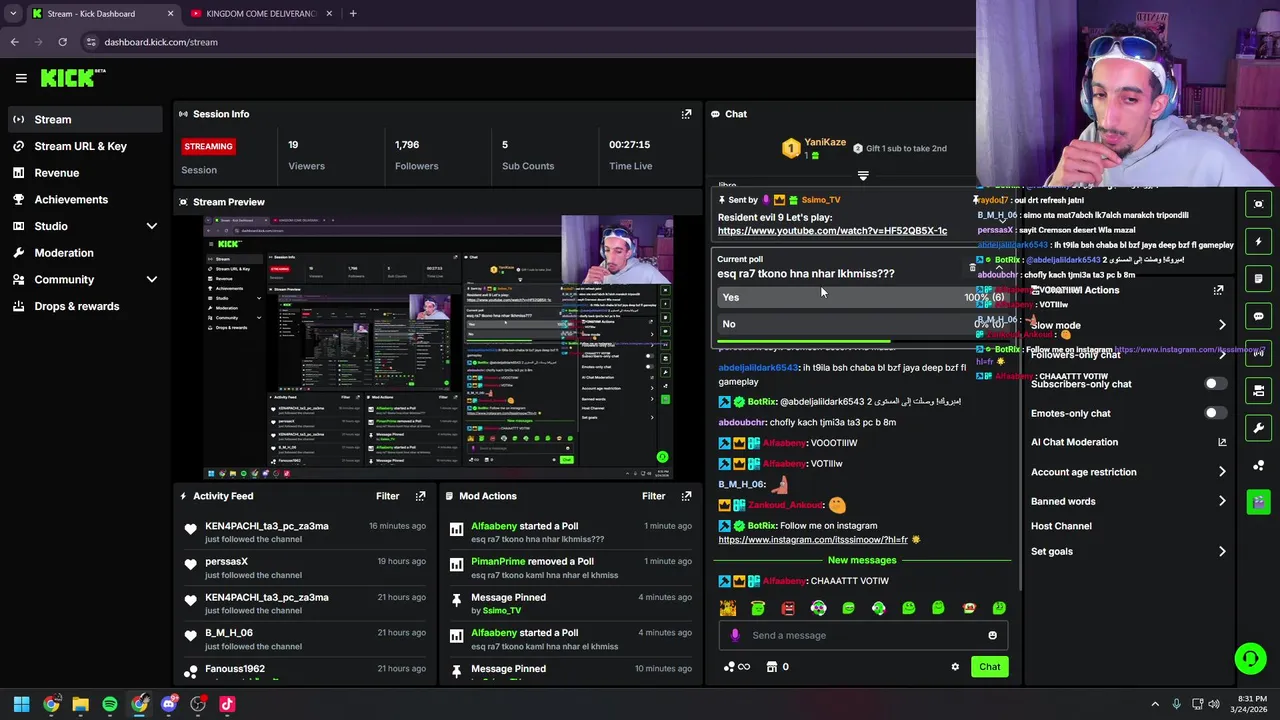Click the capture frame icon atop right sidebar

coord(1258,204)
